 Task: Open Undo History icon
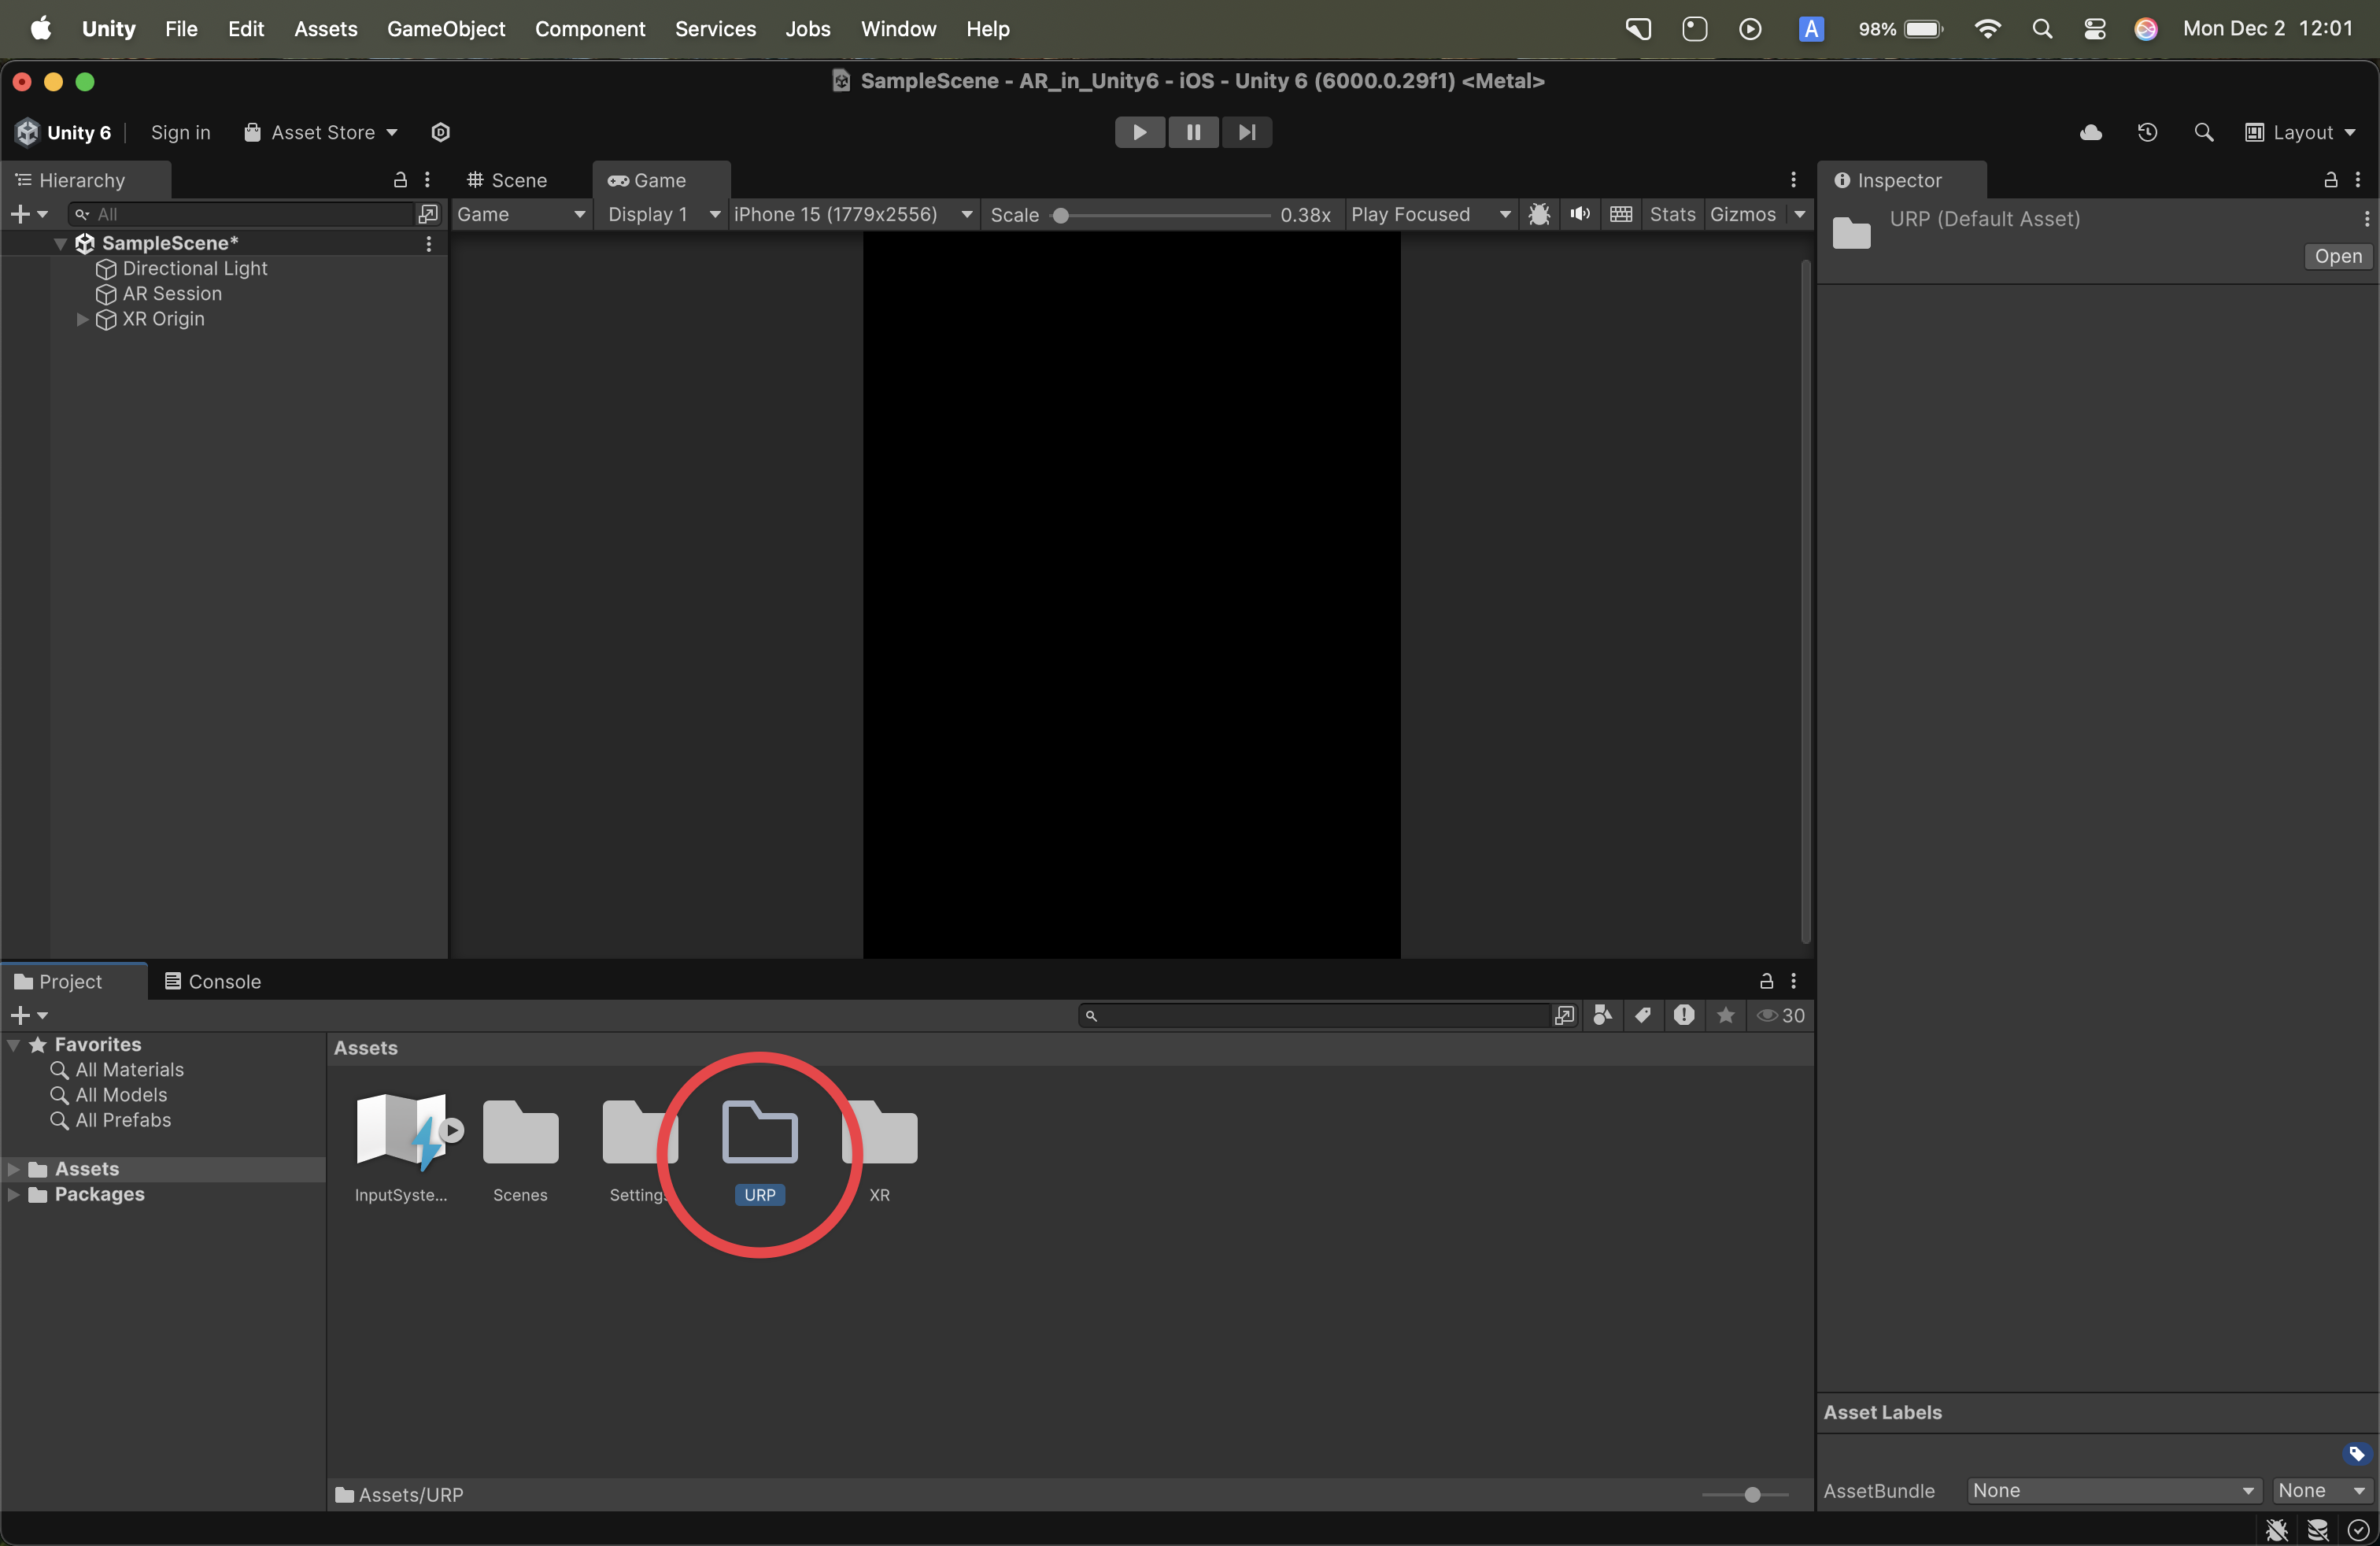(x=2146, y=132)
